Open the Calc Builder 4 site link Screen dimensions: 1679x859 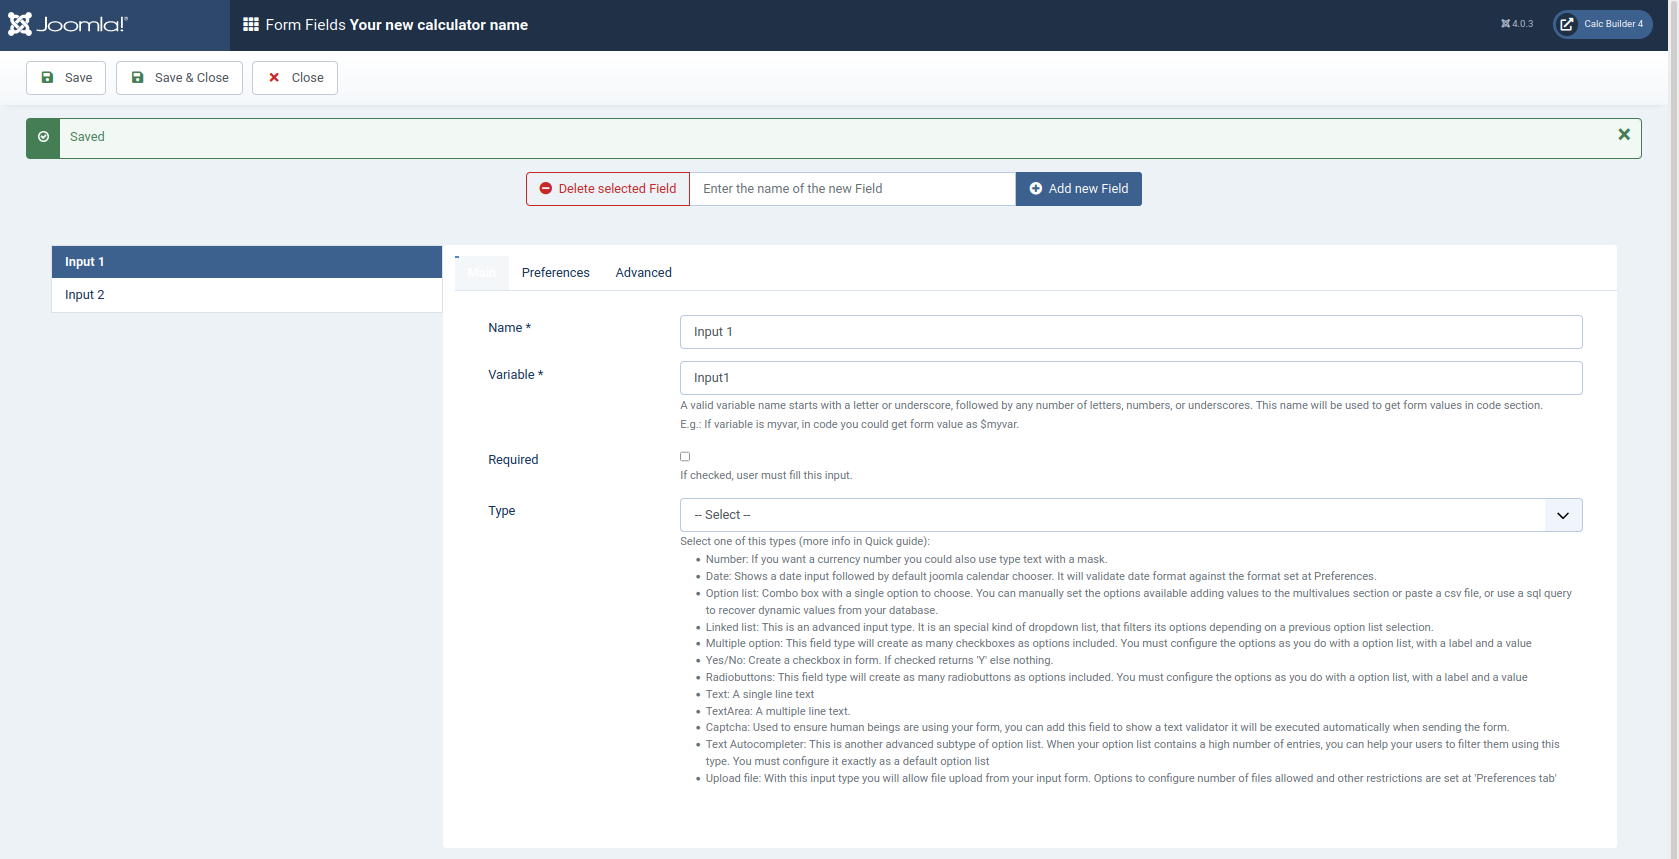1602,24
